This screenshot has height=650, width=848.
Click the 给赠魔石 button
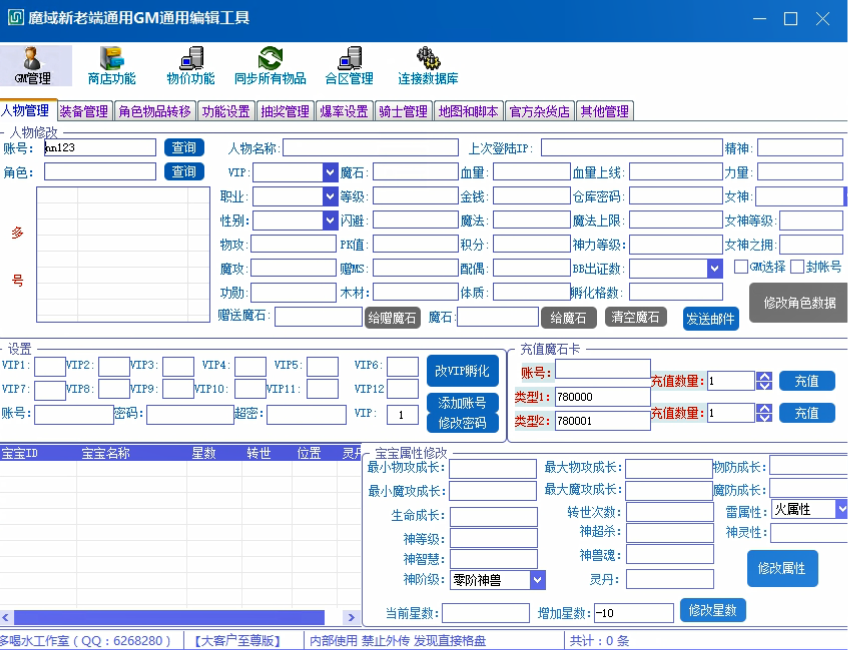tap(392, 317)
